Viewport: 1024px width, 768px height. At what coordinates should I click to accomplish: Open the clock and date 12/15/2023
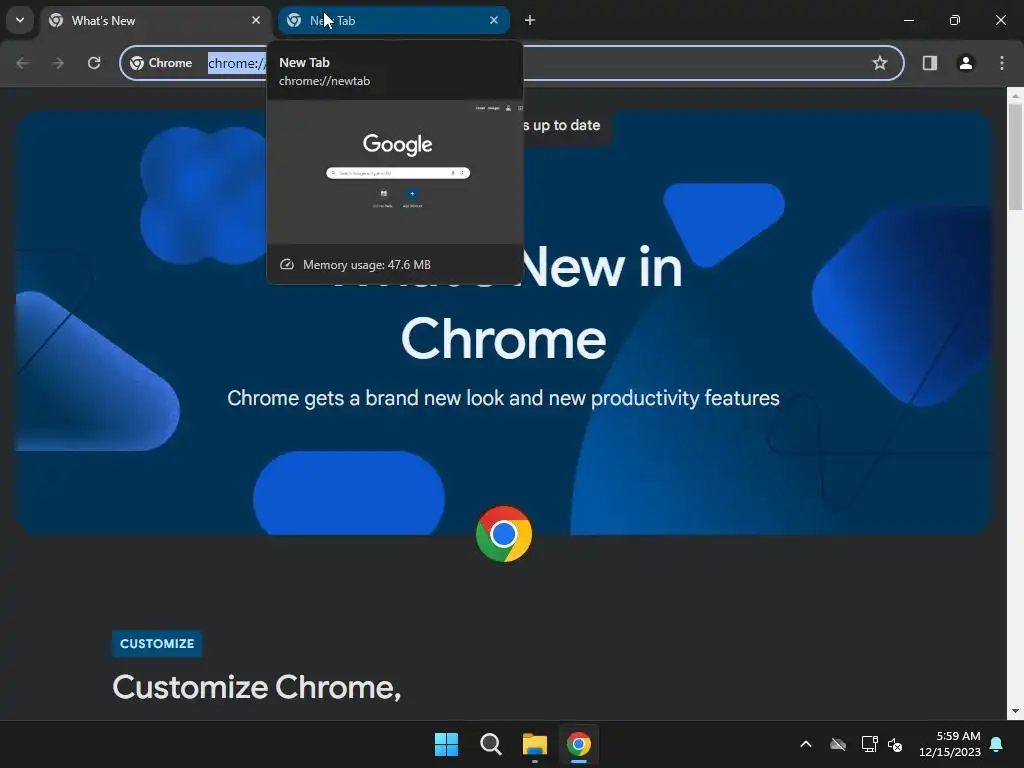[950, 744]
